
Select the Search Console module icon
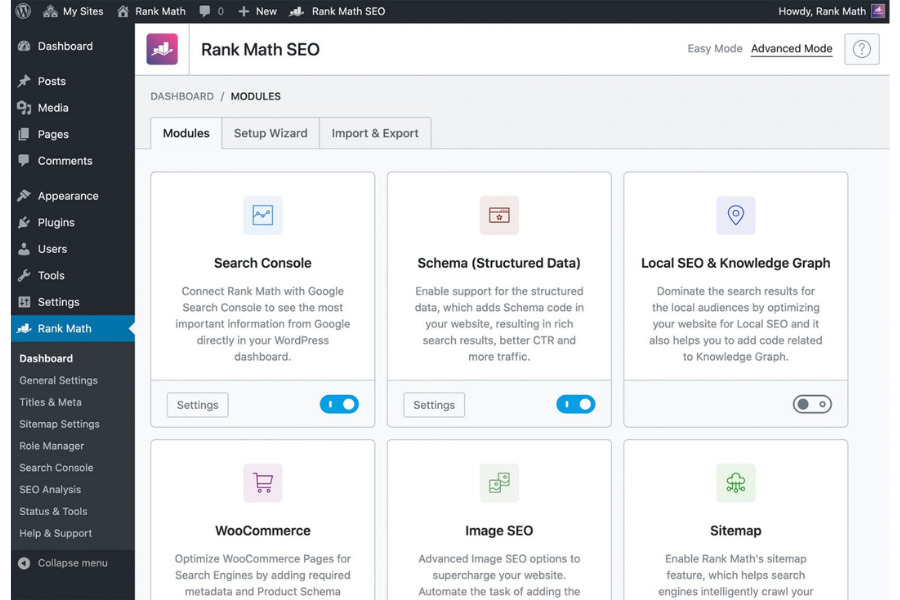(262, 214)
